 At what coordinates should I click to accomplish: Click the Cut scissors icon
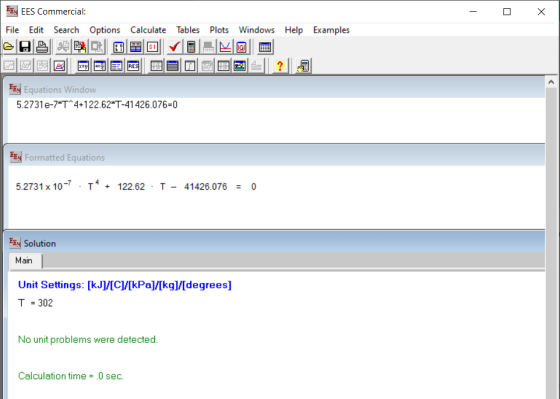63,47
